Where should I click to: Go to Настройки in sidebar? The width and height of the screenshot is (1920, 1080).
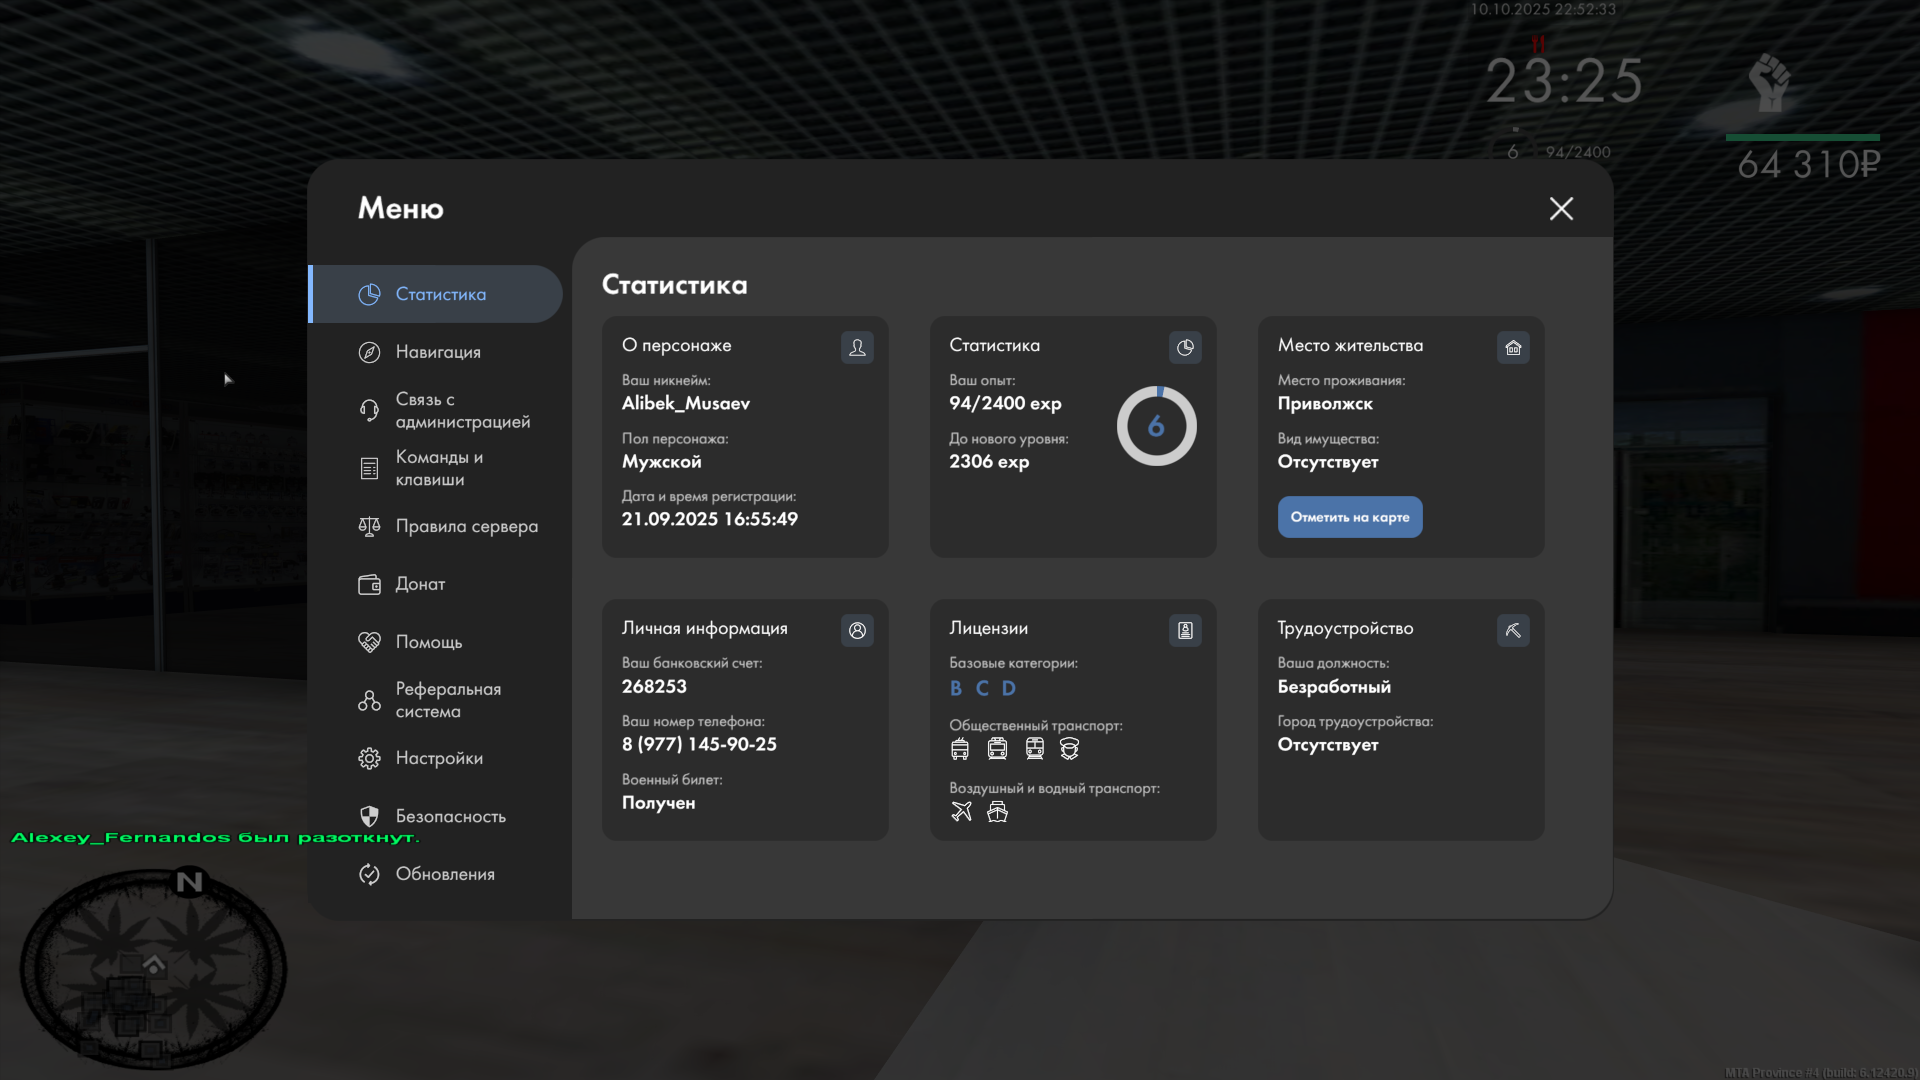tap(438, 758)
